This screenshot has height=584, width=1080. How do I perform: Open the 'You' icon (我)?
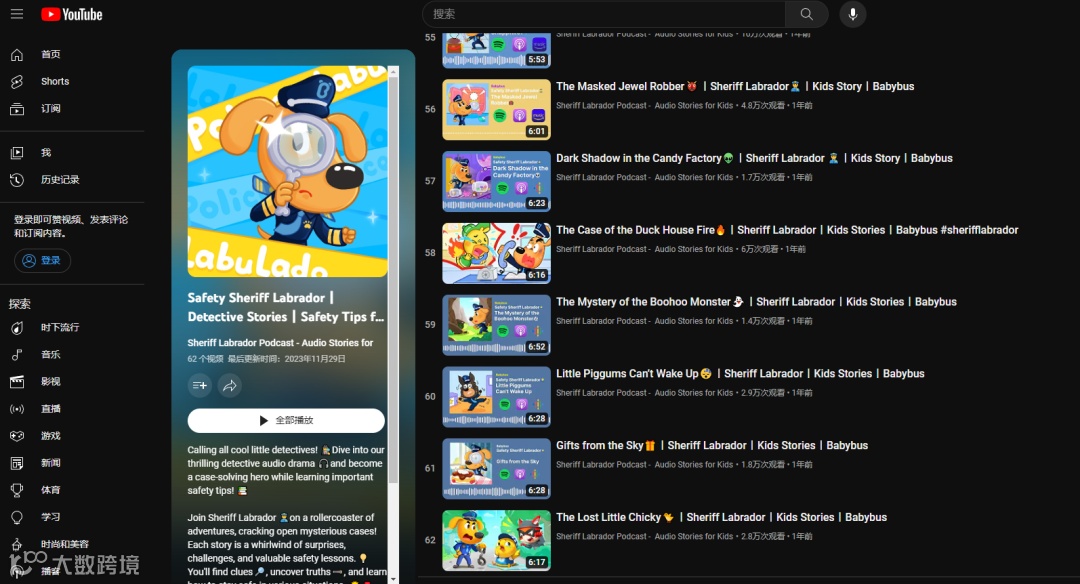17,152
